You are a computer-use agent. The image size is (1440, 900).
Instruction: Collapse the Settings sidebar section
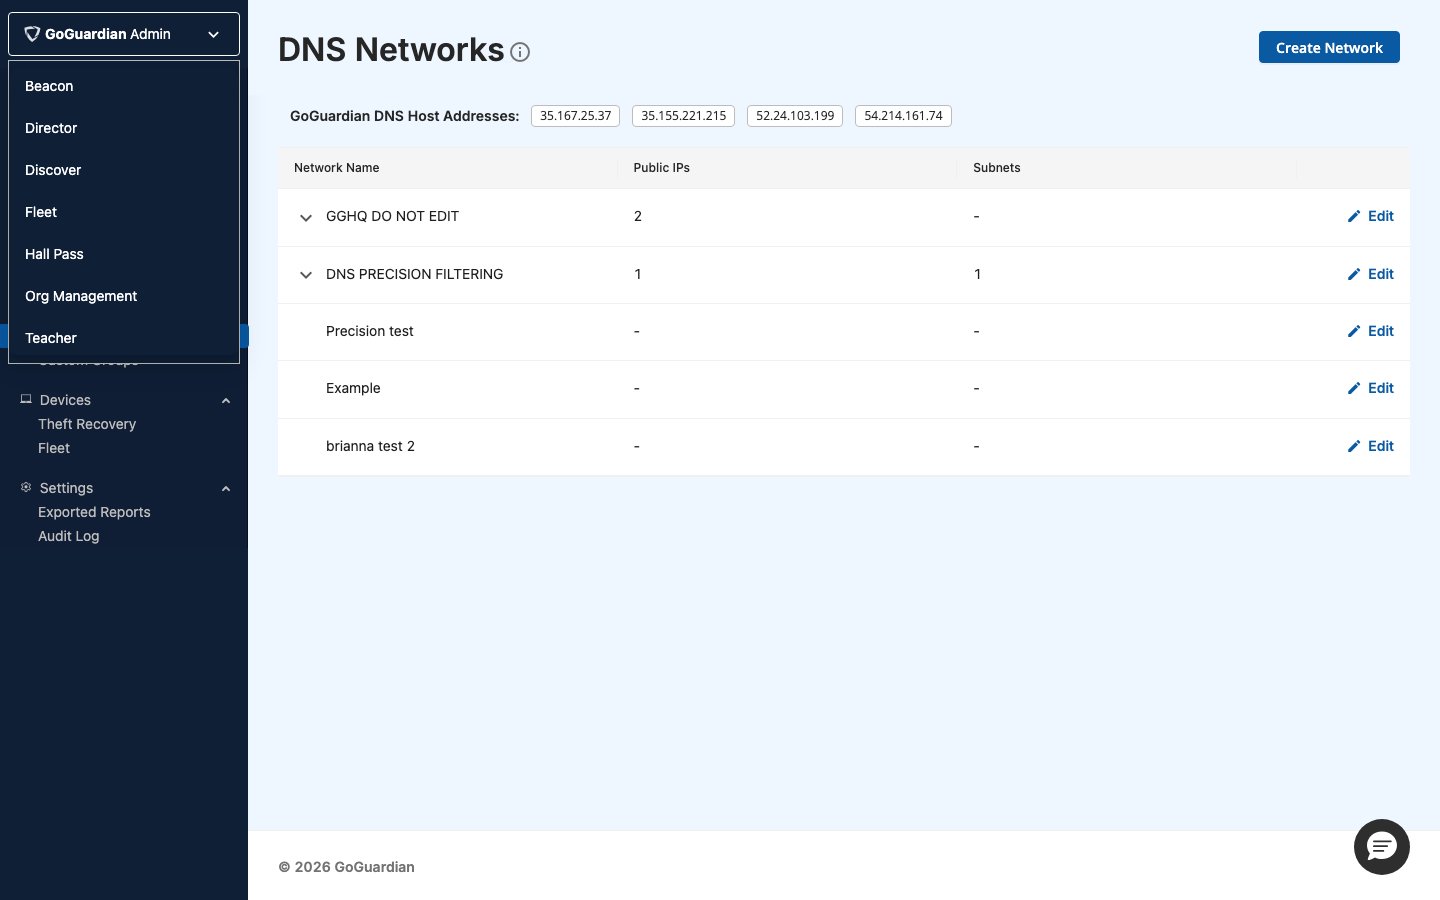click(x=226, y=488)
